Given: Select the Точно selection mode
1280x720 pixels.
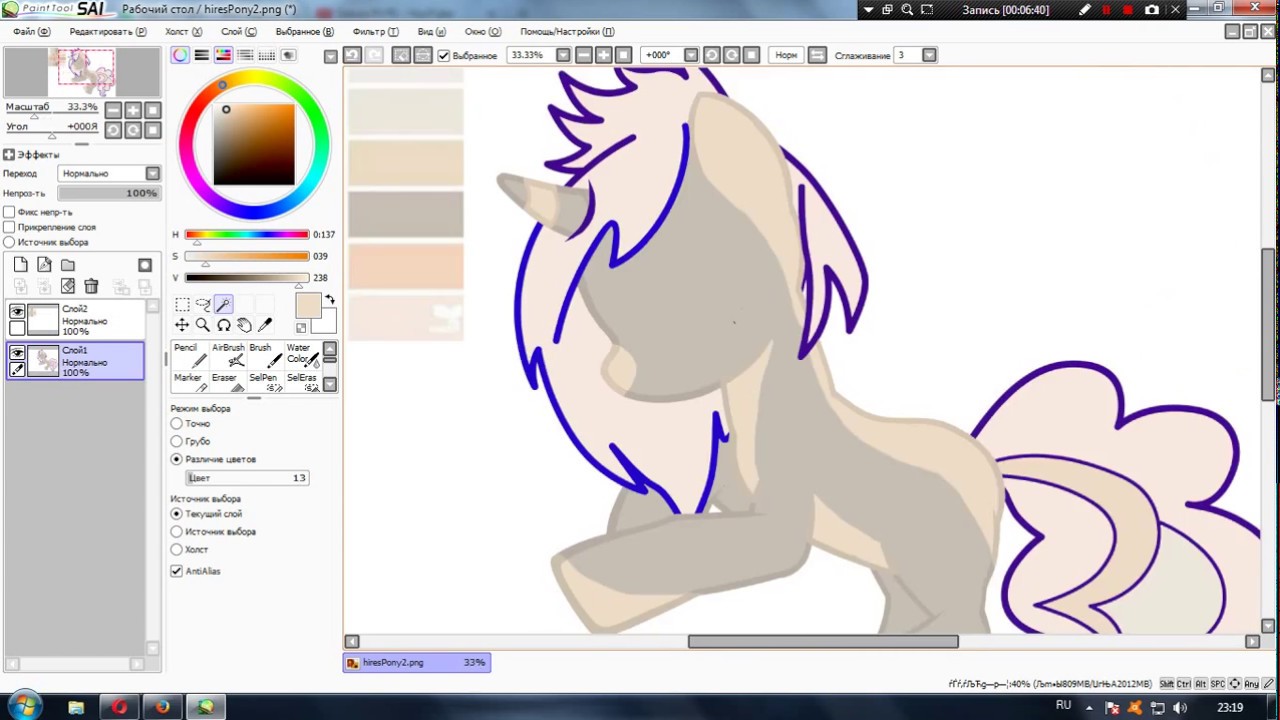Looking at the screenshot, I should tap(177, 424).
